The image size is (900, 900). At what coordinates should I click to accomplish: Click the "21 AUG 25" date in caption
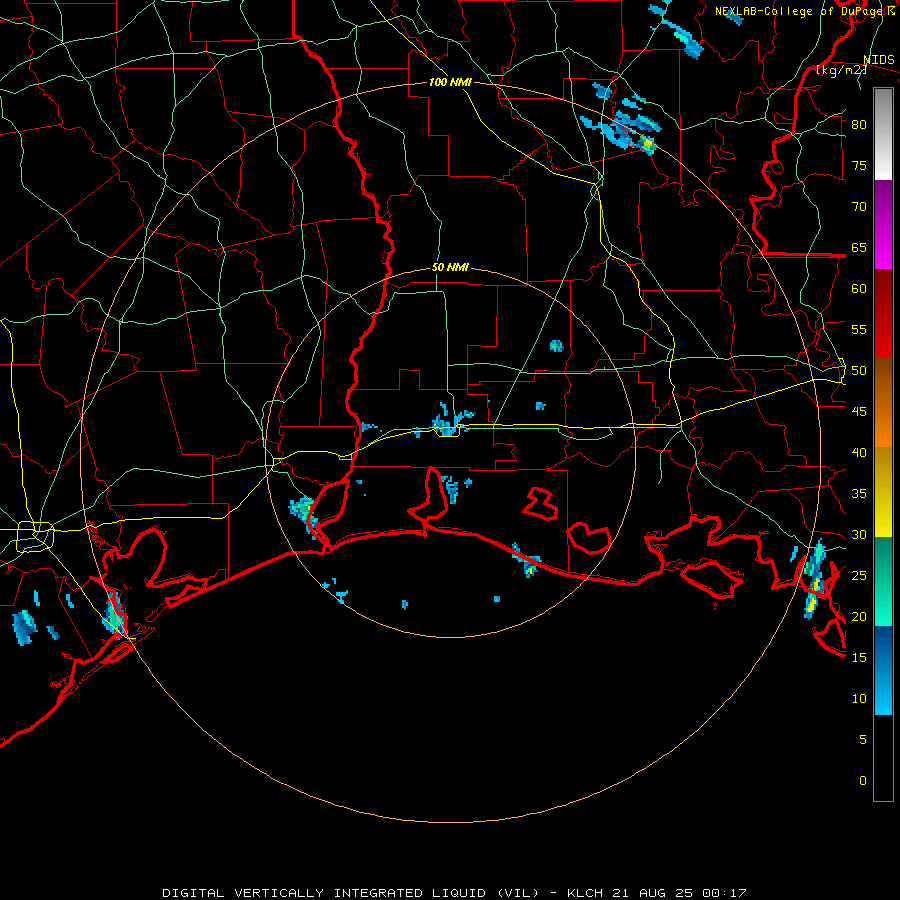[651, 893]
